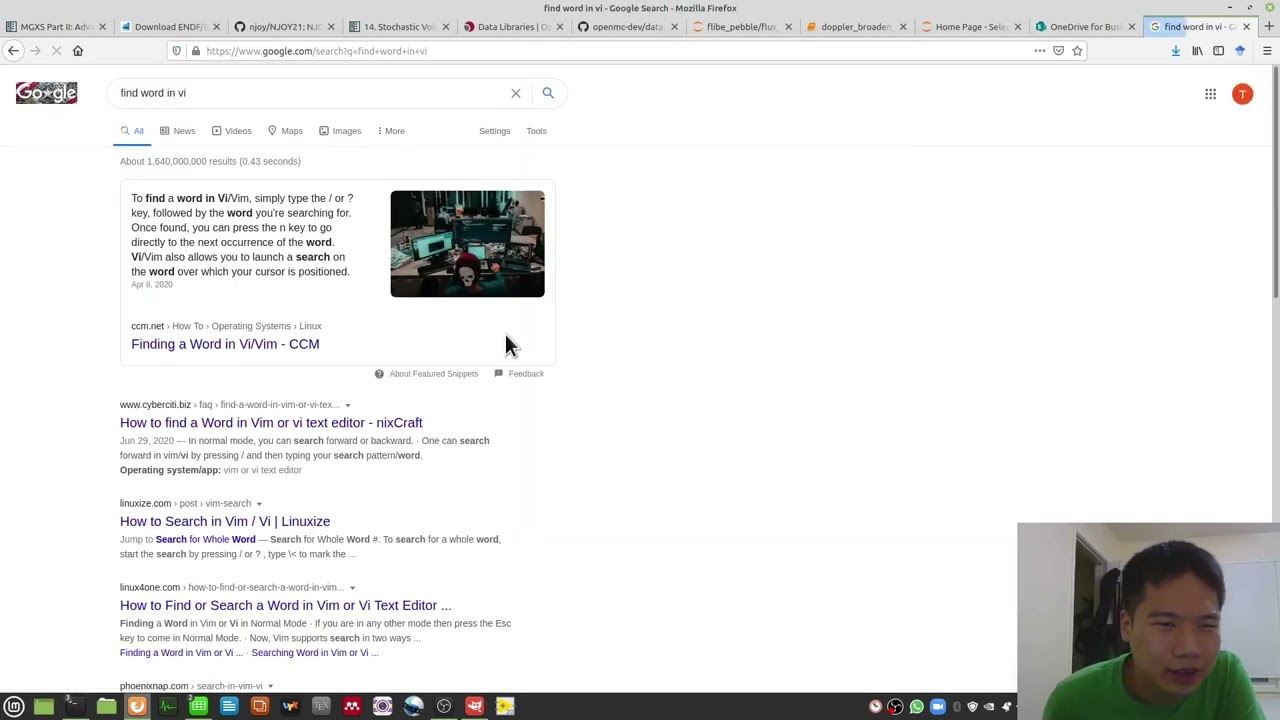Open the Google account avatar
This screenshot has width=1280, height=720.
[x=1242, y=94]
